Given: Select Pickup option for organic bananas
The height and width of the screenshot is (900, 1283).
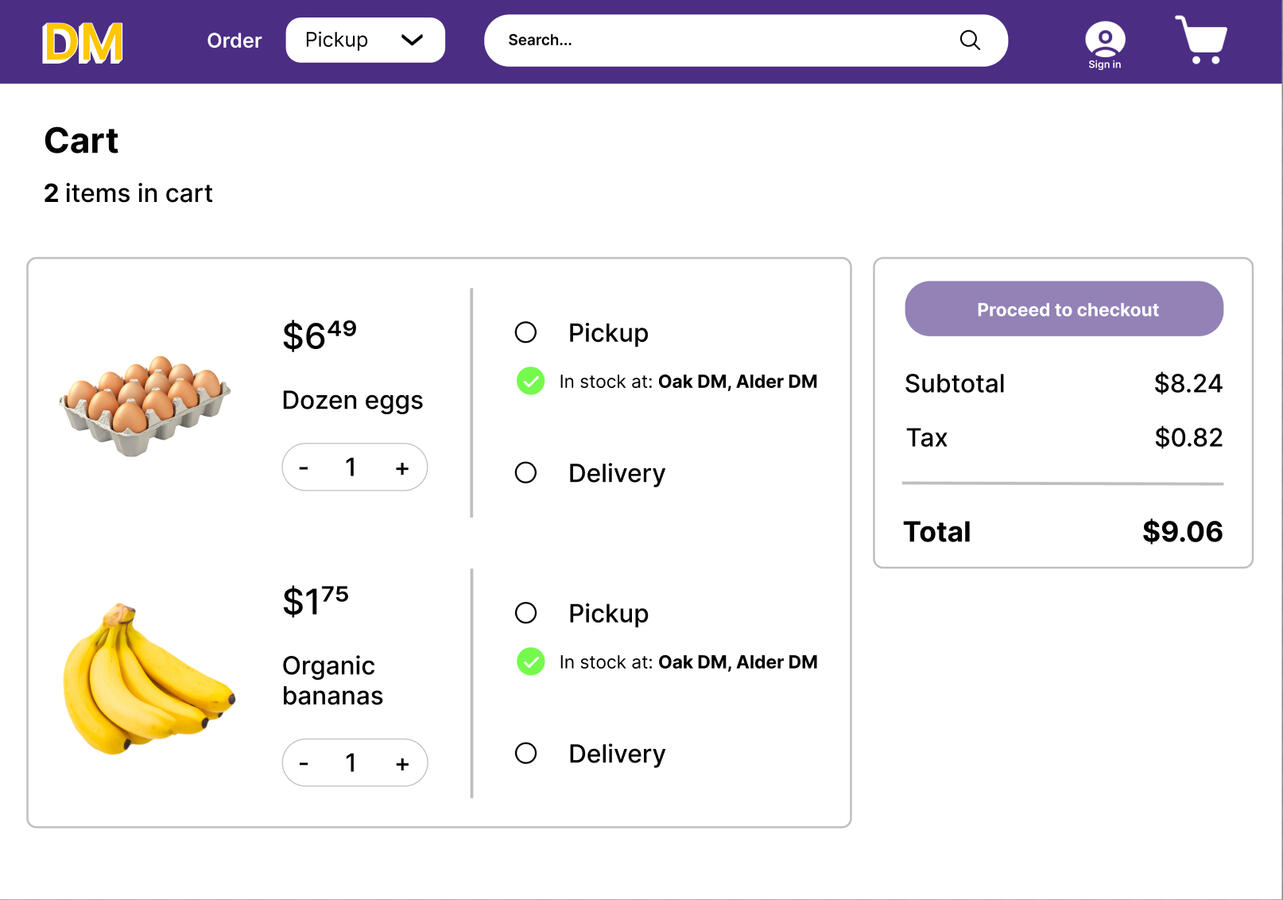Looking at the screenshot, I should 526,613.
